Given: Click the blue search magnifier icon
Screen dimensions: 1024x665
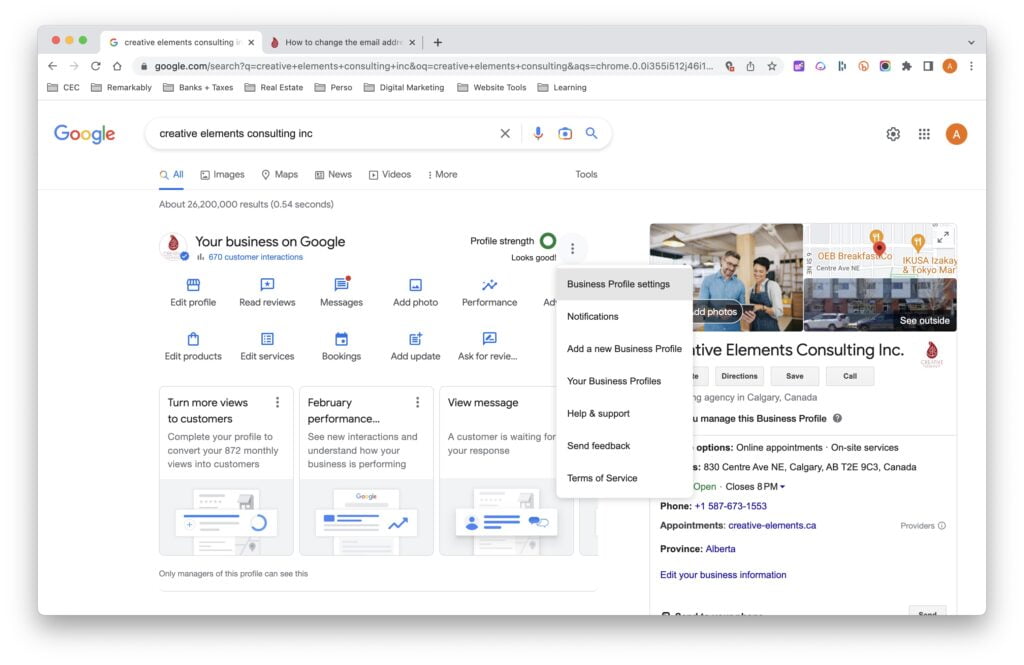Looking at the screenshot, I should [592, 133].
